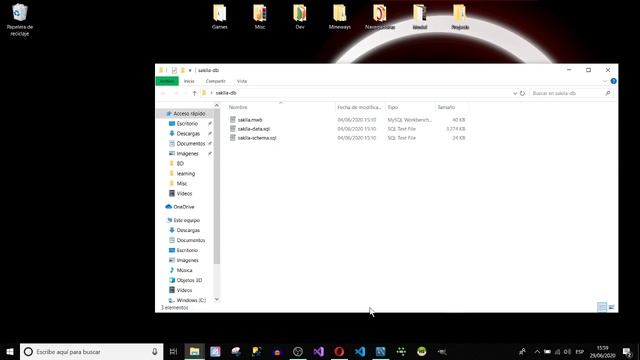Screen dimensions: 640x360
Task: Launch the Opera browser from the taskbar
Action: pyautogui.click(x=339, y=351)
